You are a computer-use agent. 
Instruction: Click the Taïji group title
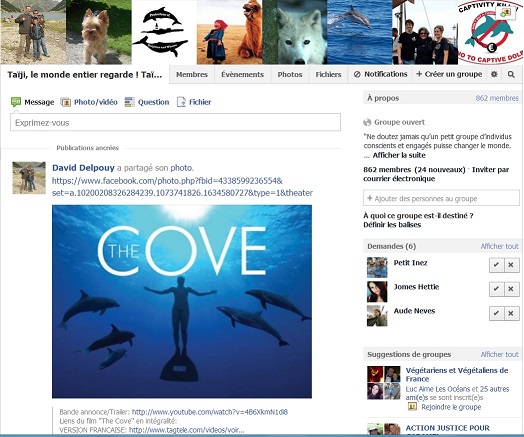85,75
